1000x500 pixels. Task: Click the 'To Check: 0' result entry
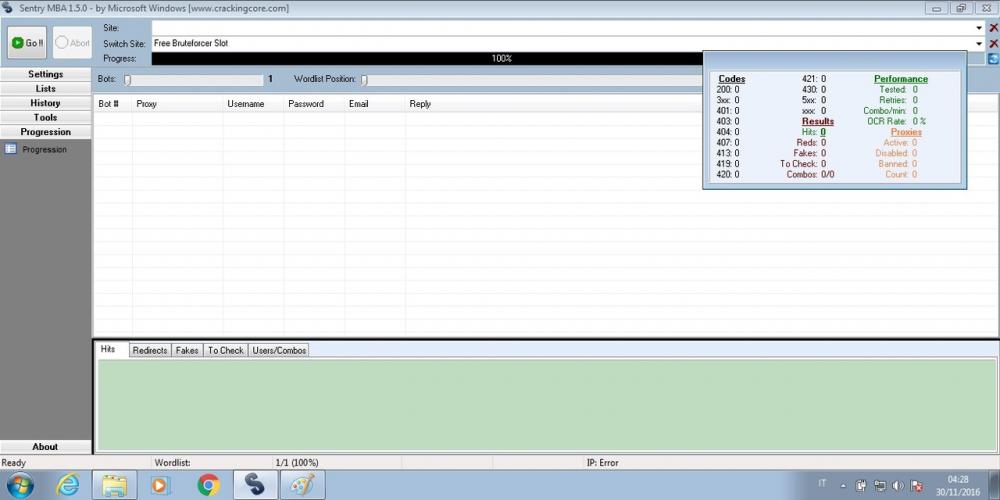[802, 164]
